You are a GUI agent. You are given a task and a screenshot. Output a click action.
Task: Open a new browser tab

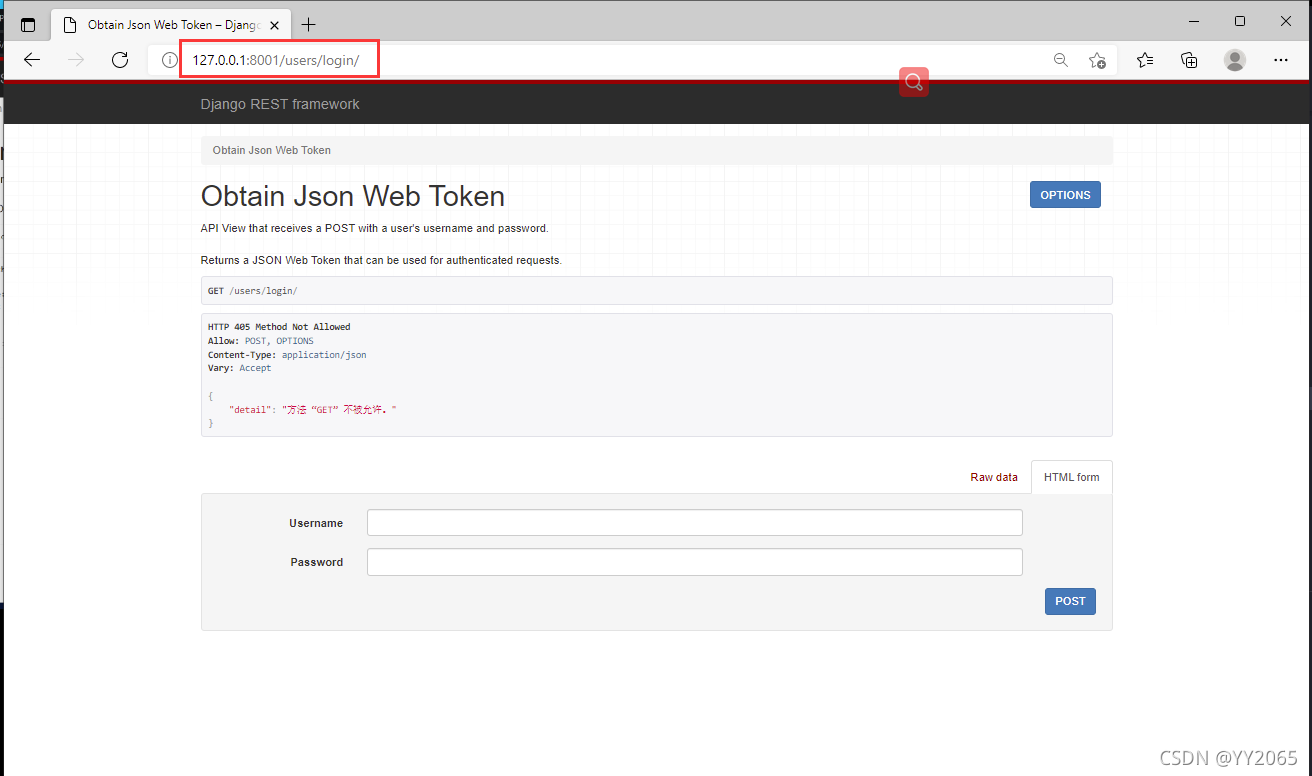(309, 25)
